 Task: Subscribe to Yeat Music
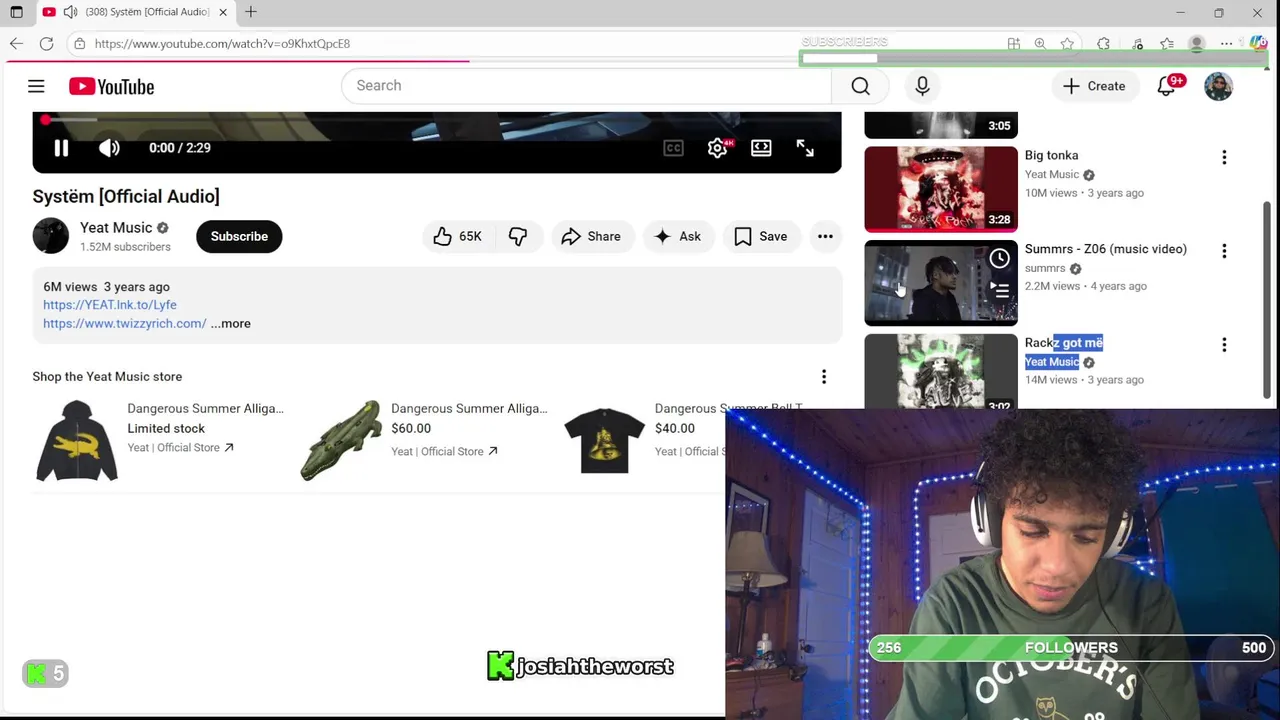pos(239,236)
